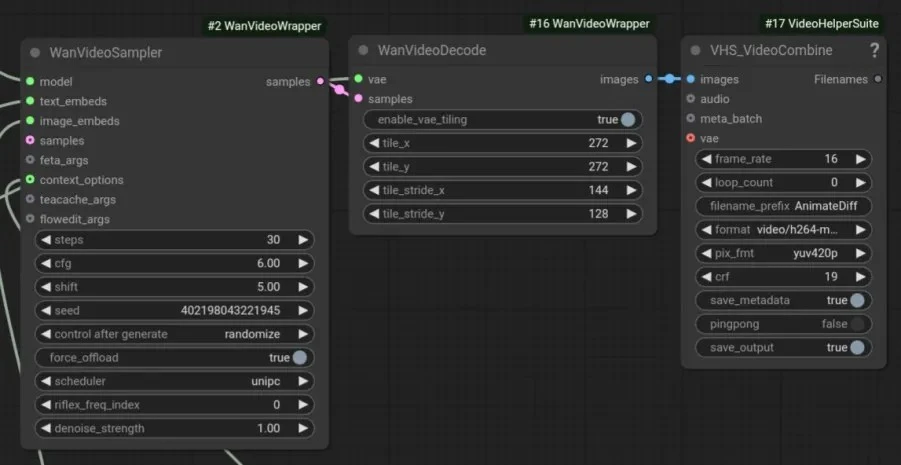Collapse the WanVideoSampler node via its header dot
This screenshot has height=465, width=901.
click(x=35, y=53)
